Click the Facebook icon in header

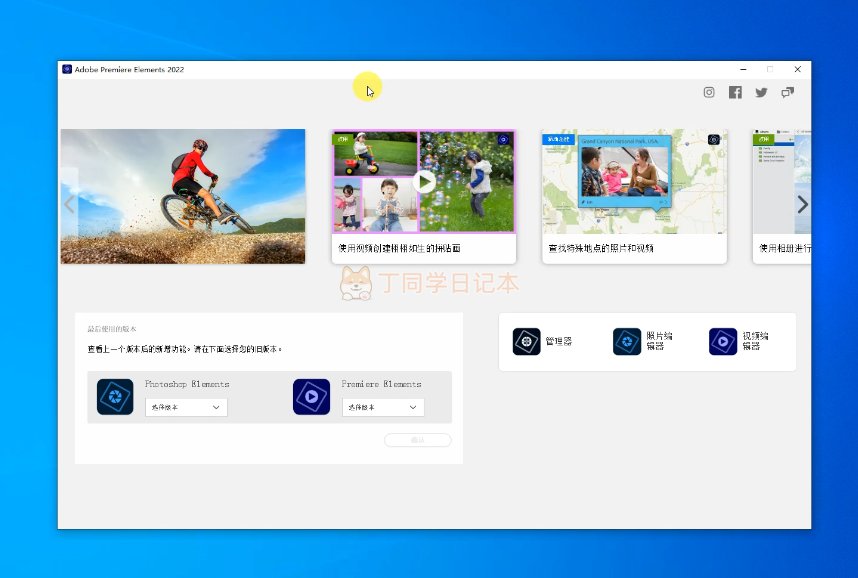click(735, 92)
